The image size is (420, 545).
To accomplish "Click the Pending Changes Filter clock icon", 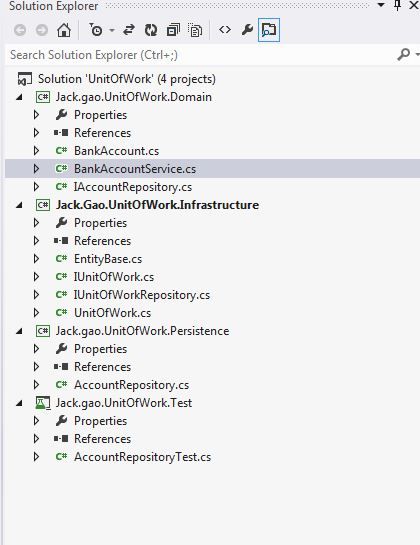I will [x=96, y=30].
